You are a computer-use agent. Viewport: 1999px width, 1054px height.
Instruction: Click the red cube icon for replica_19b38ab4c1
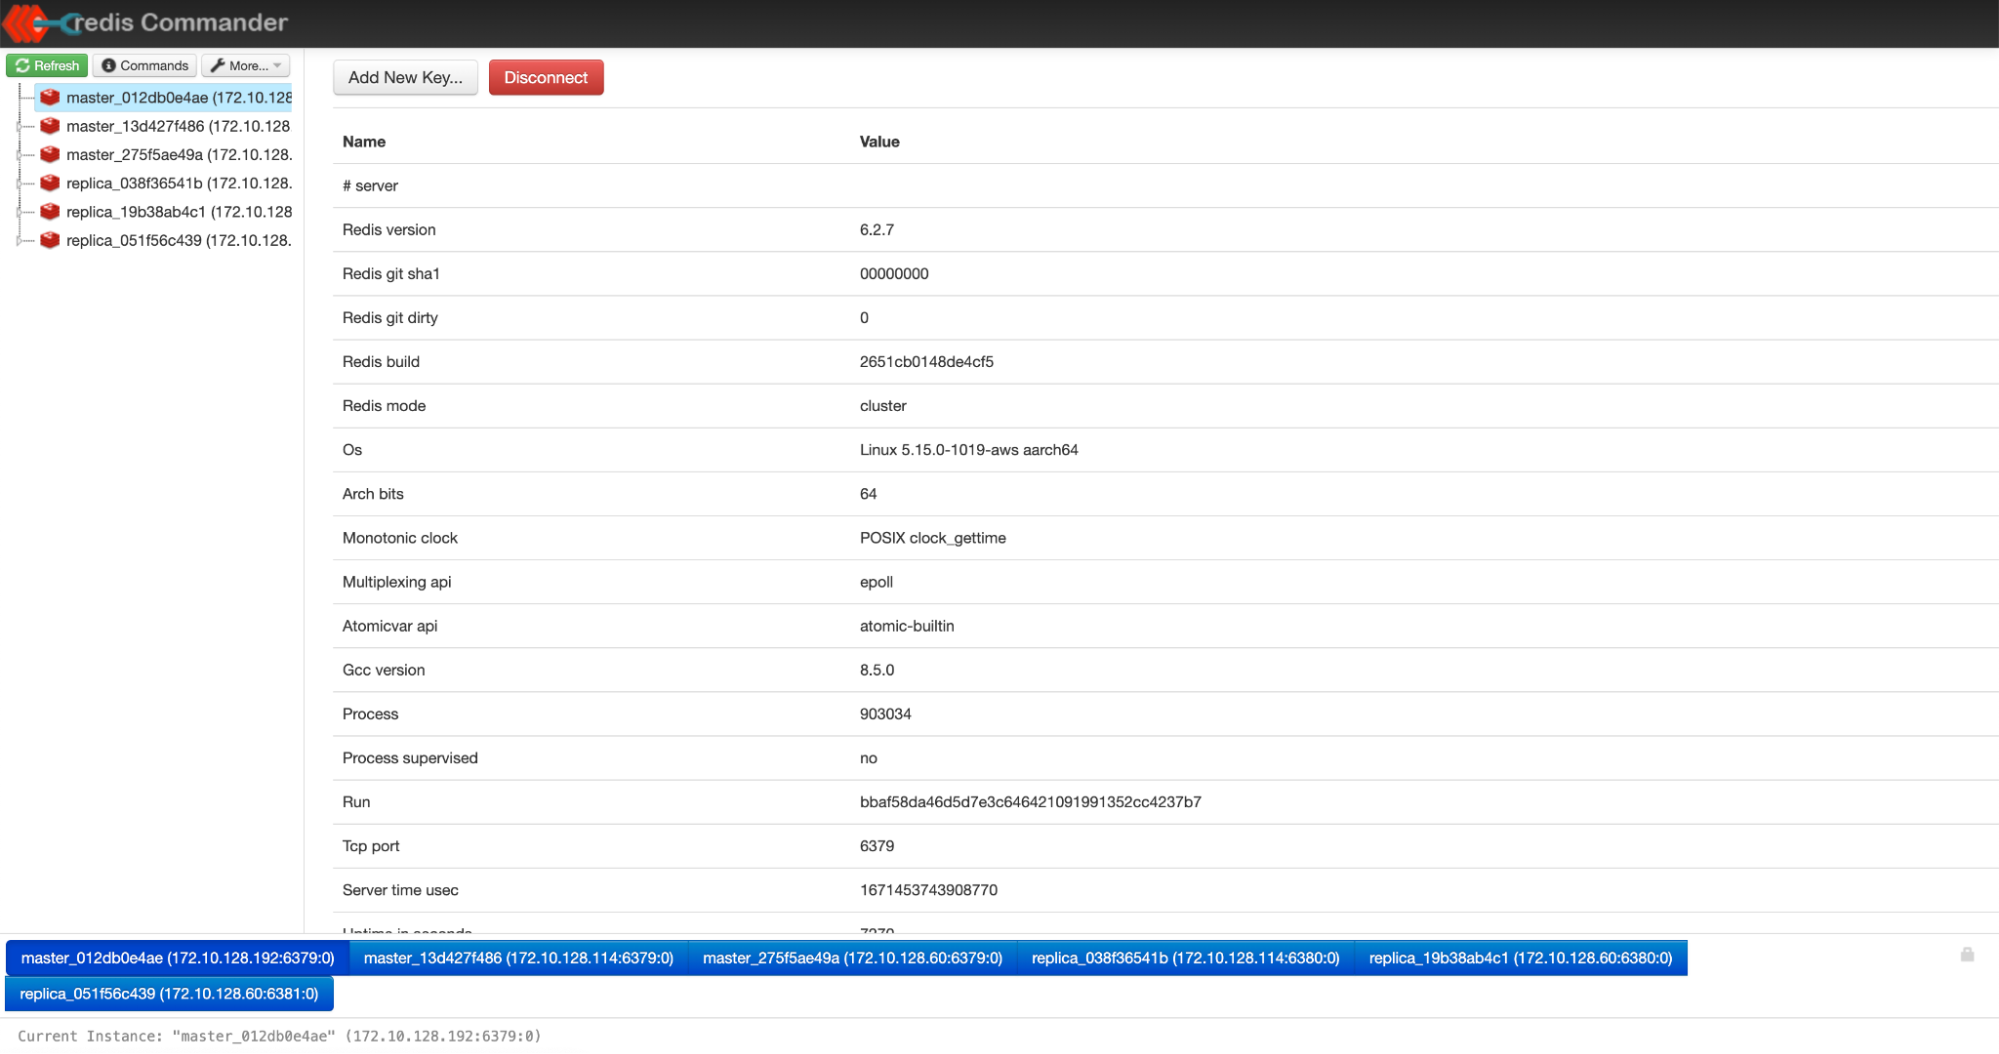coord(50,211)
